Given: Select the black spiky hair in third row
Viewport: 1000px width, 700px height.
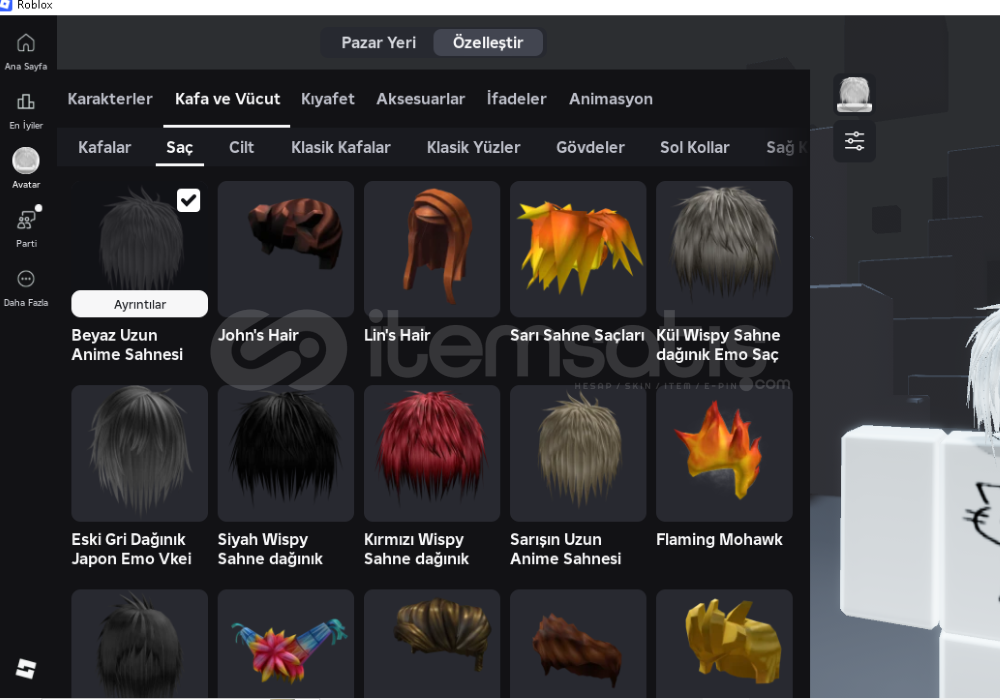Looking at the screenshot, I should (x=140, y=644).
